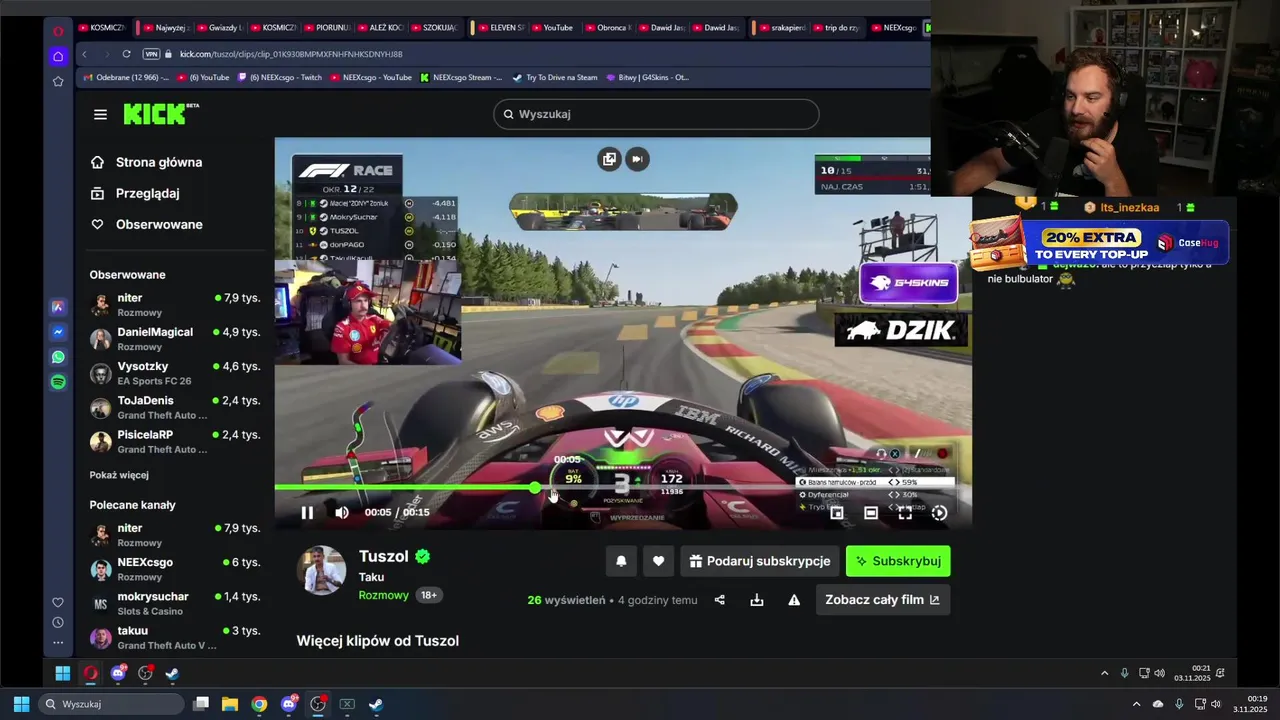Focus the Wyszukaj search field

(656, 114)
